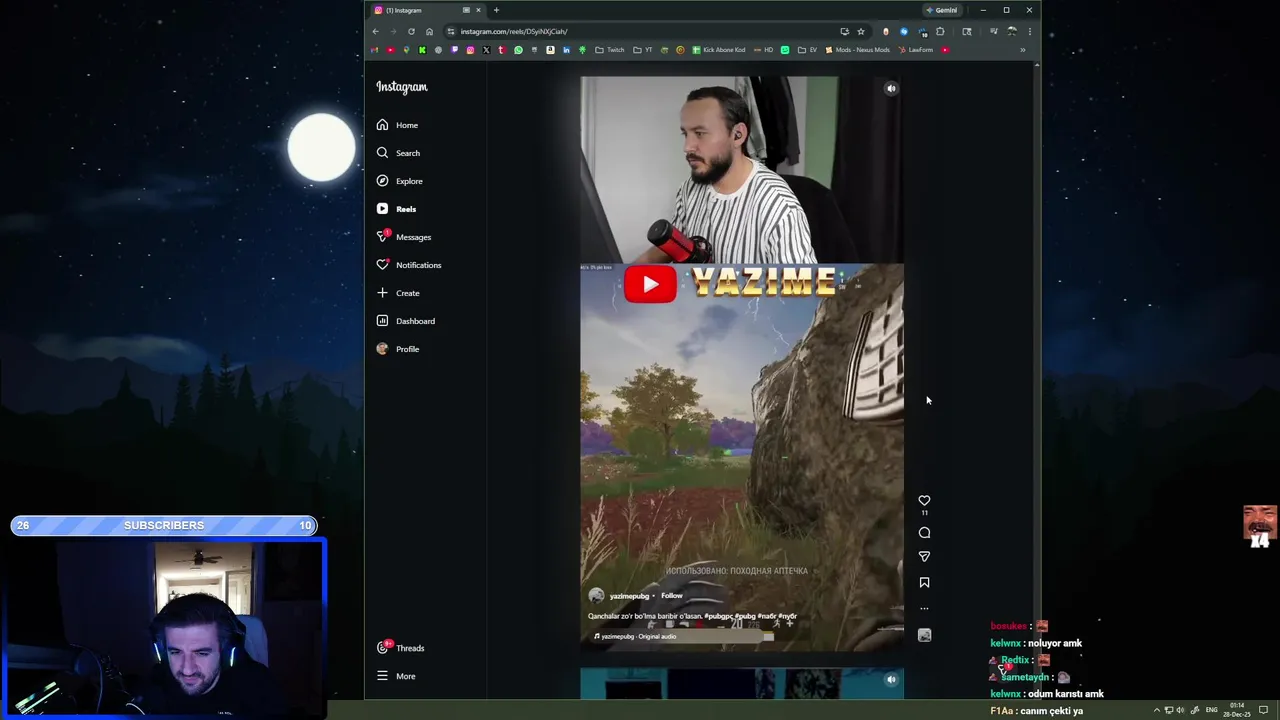The height and width of the screenshot is (720, 1280).
Task: Open the green Kick bookmark icon
Action: pyautogui.click(x=422, y=50)
